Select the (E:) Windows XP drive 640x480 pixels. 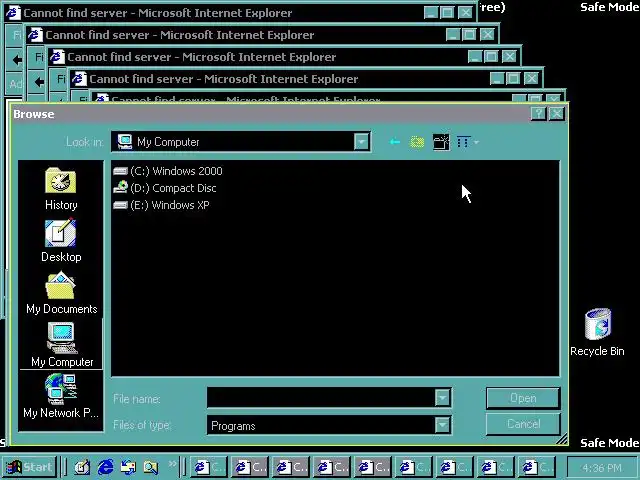pos(161,205)
